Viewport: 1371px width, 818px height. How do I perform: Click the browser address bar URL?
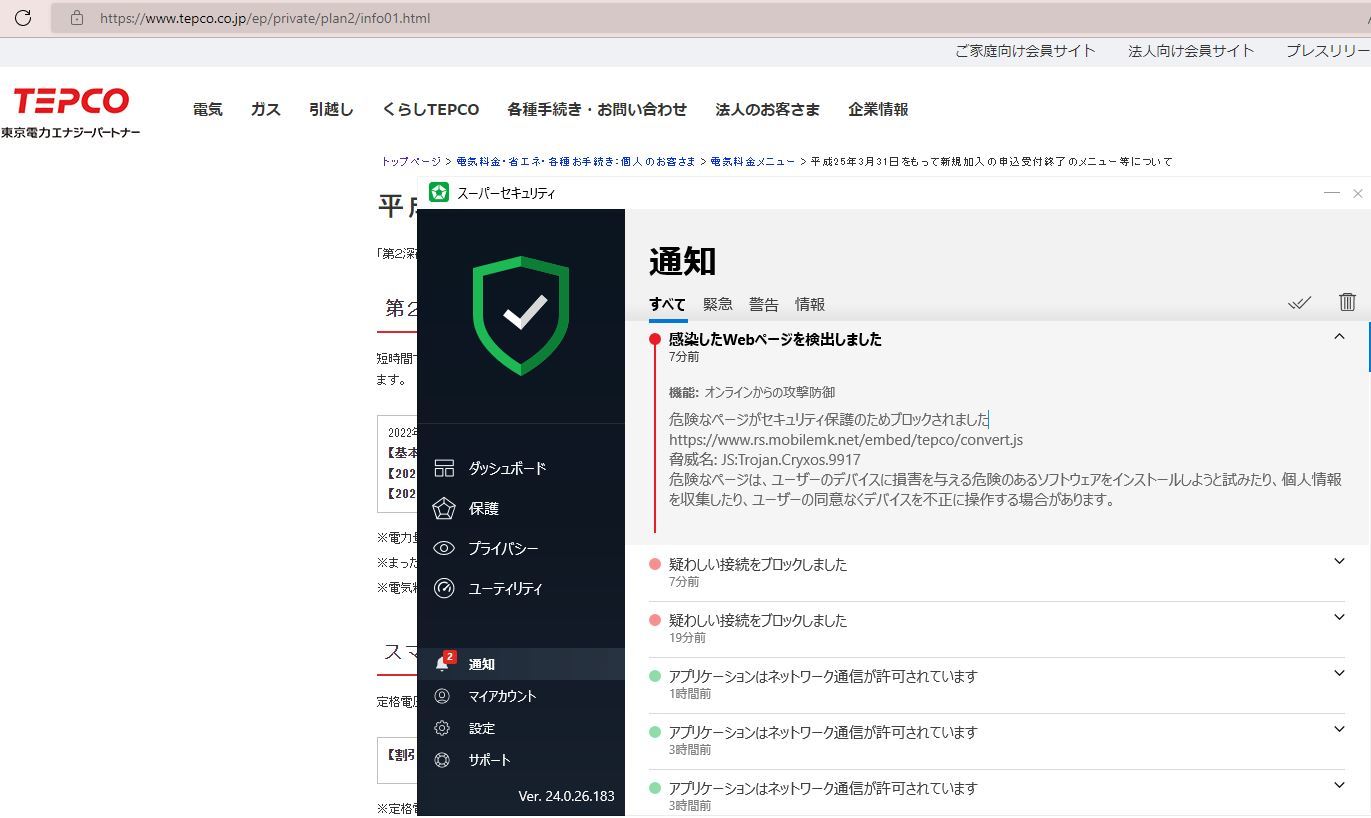coord(265,18)
